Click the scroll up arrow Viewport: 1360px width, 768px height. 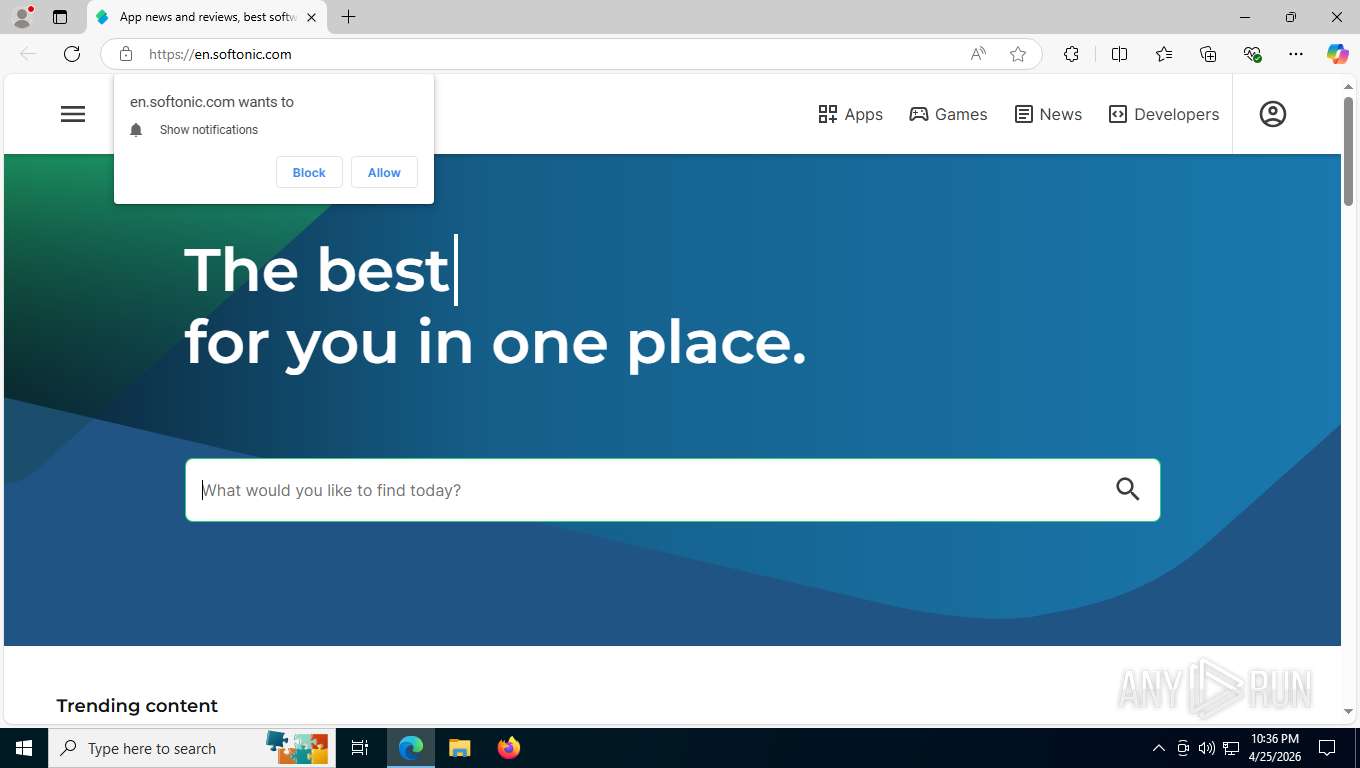click(x=1348, y=87)
